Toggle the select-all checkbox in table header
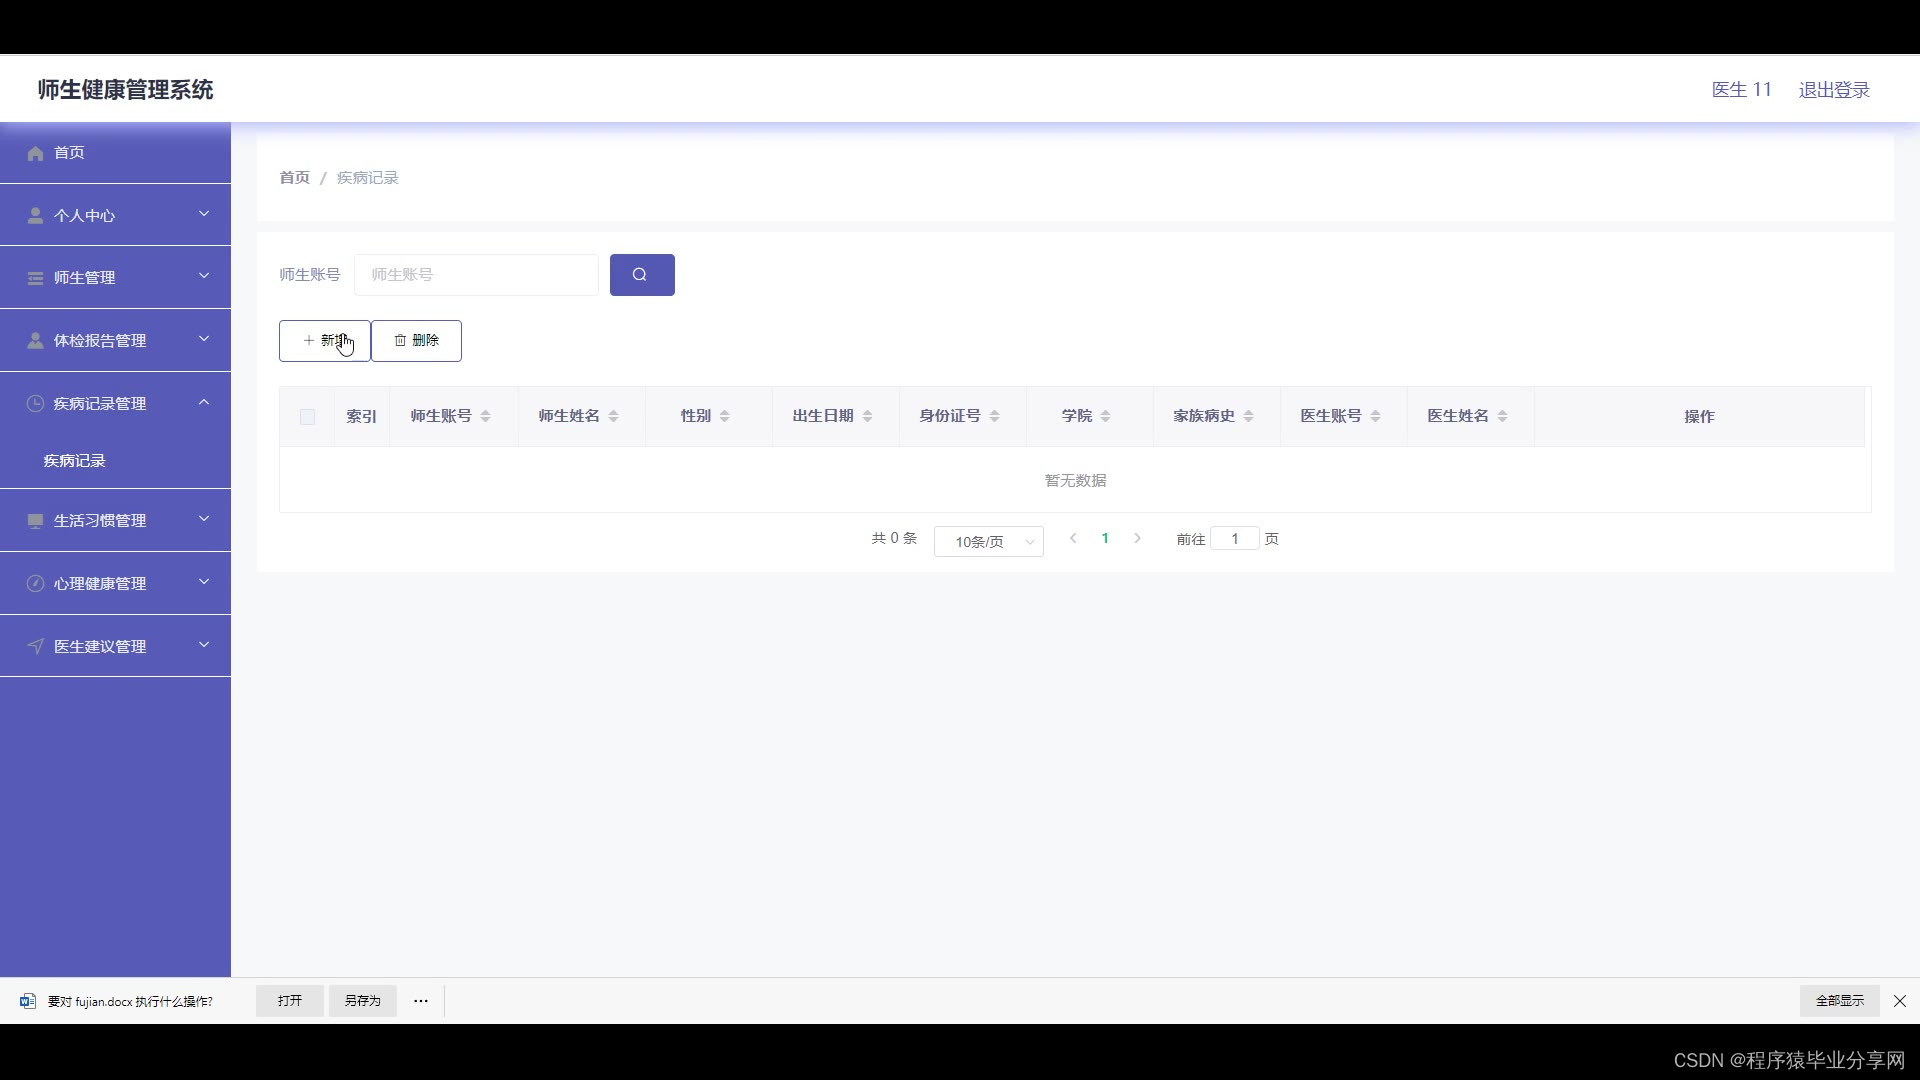Viewport: 1920px width, 1080px height. click(x=307, y=417)
